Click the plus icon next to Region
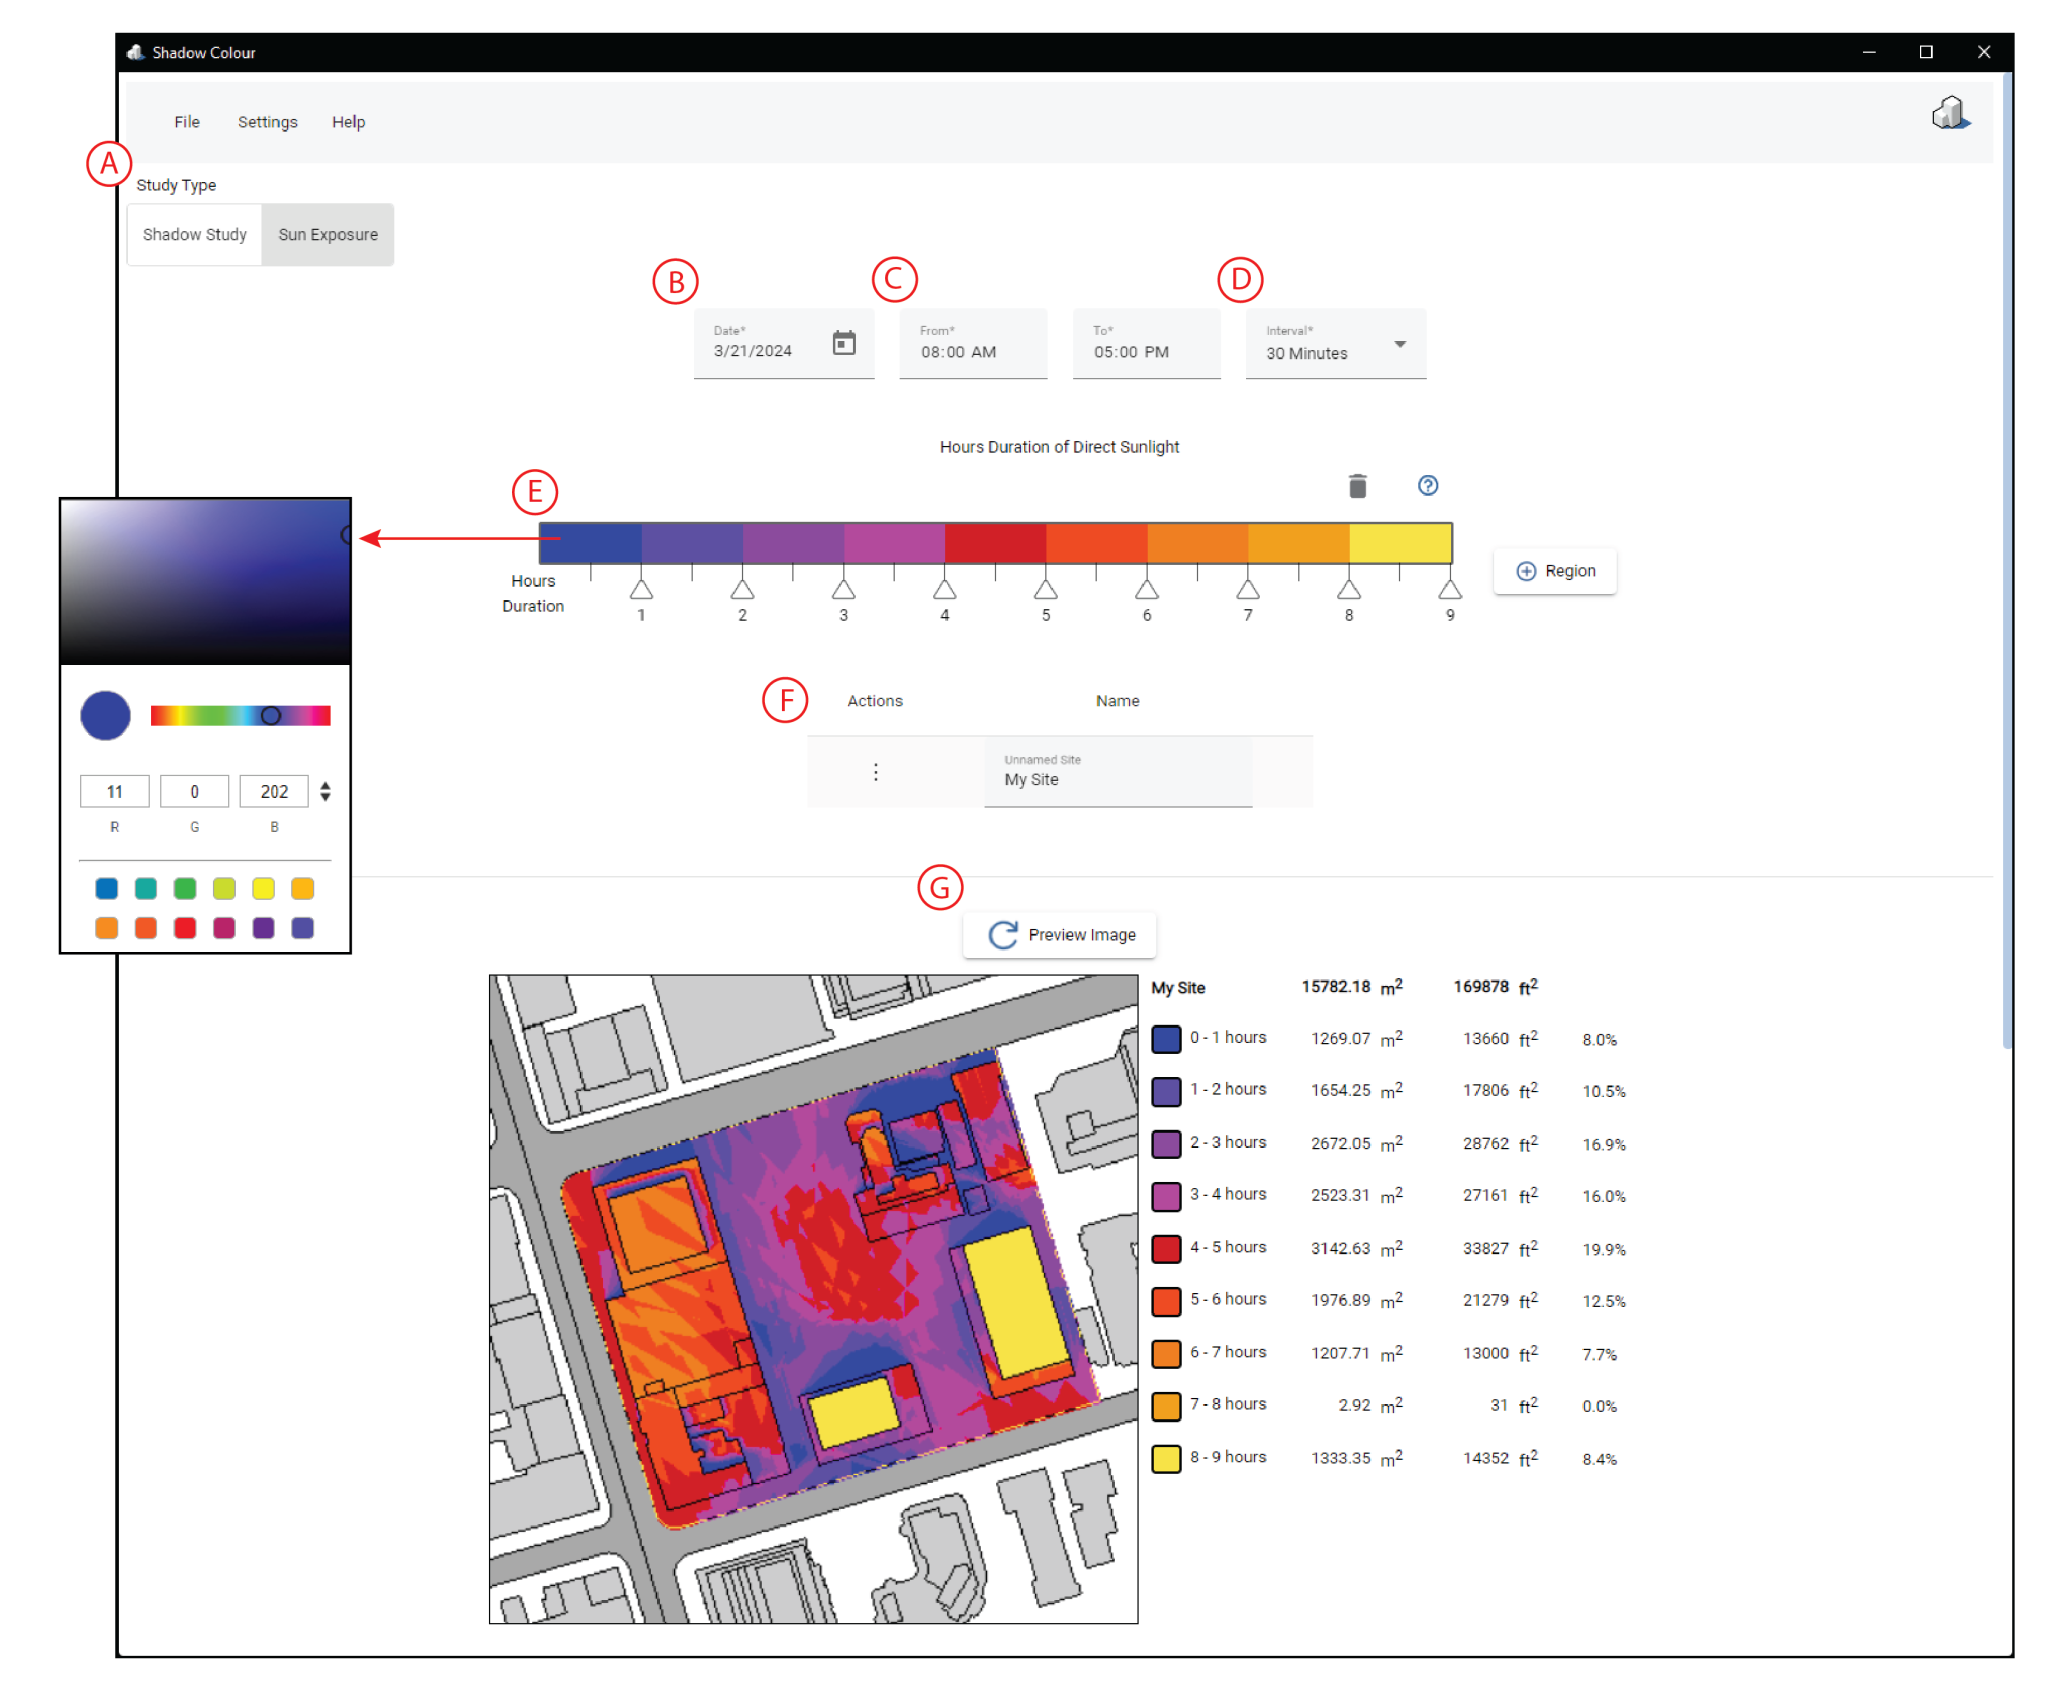Screen dimensions: 2048x1688 point(1527,570)
